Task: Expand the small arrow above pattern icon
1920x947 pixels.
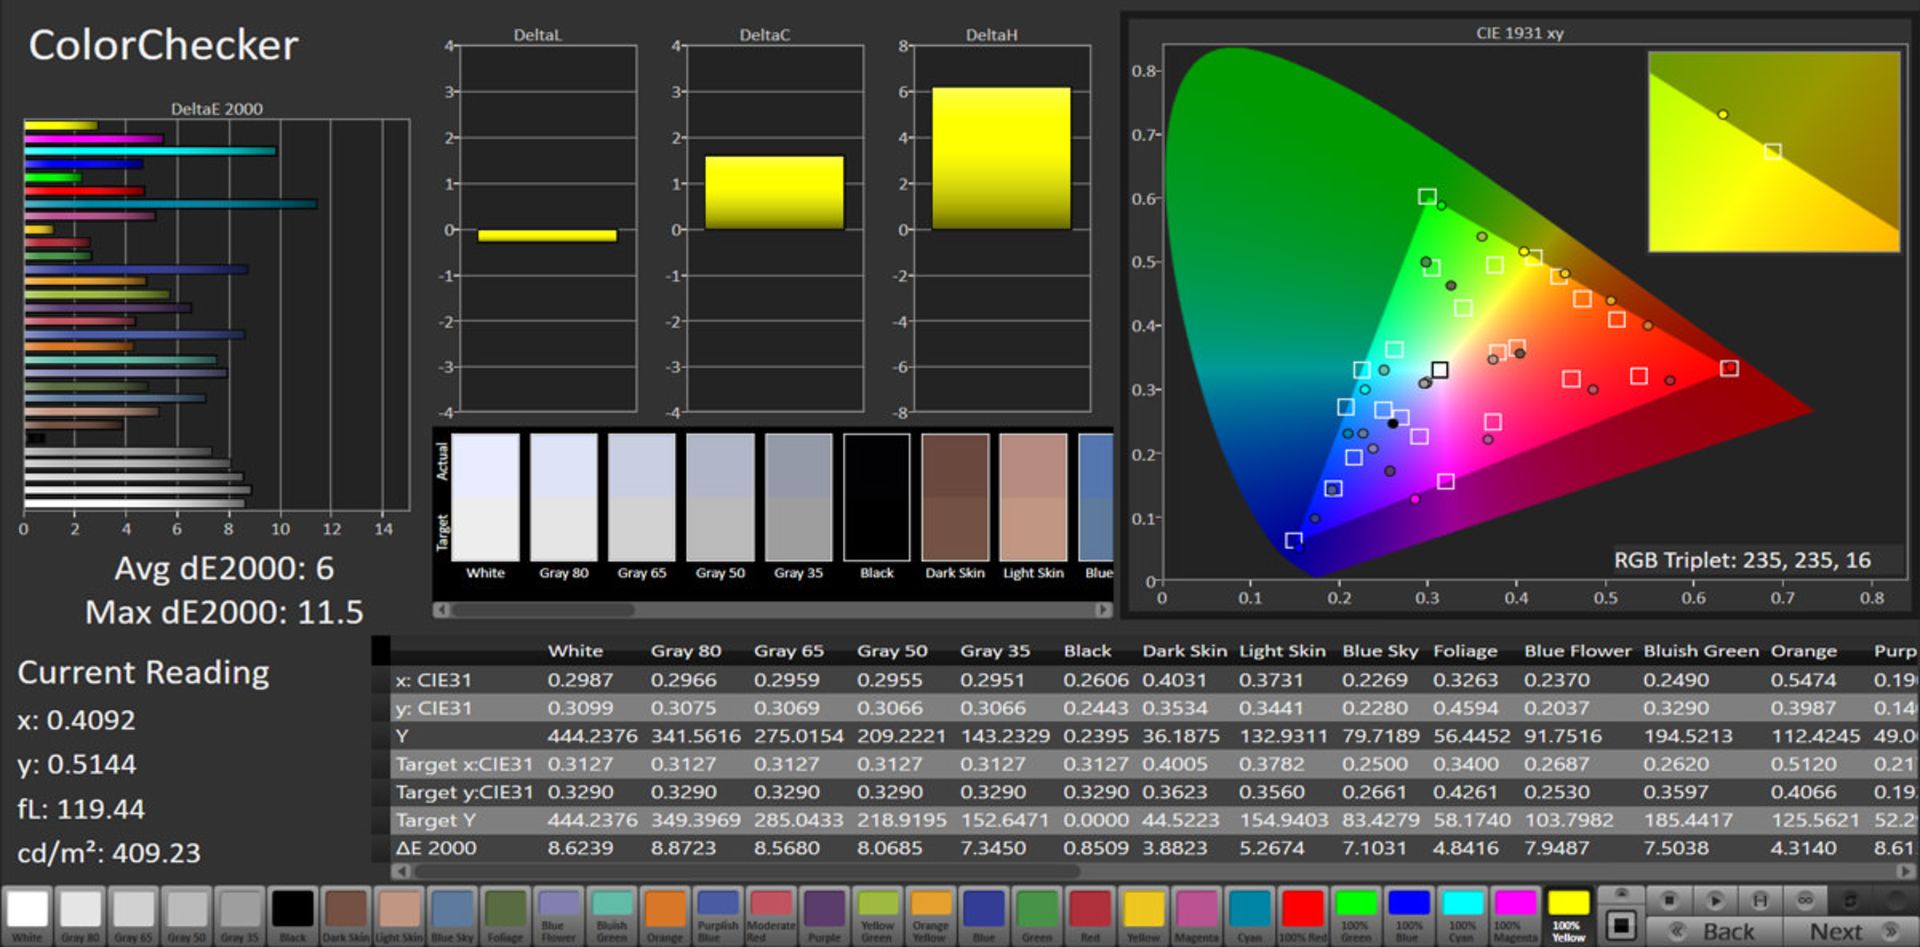Action: pyautogui.click(x=1621, y=893)
